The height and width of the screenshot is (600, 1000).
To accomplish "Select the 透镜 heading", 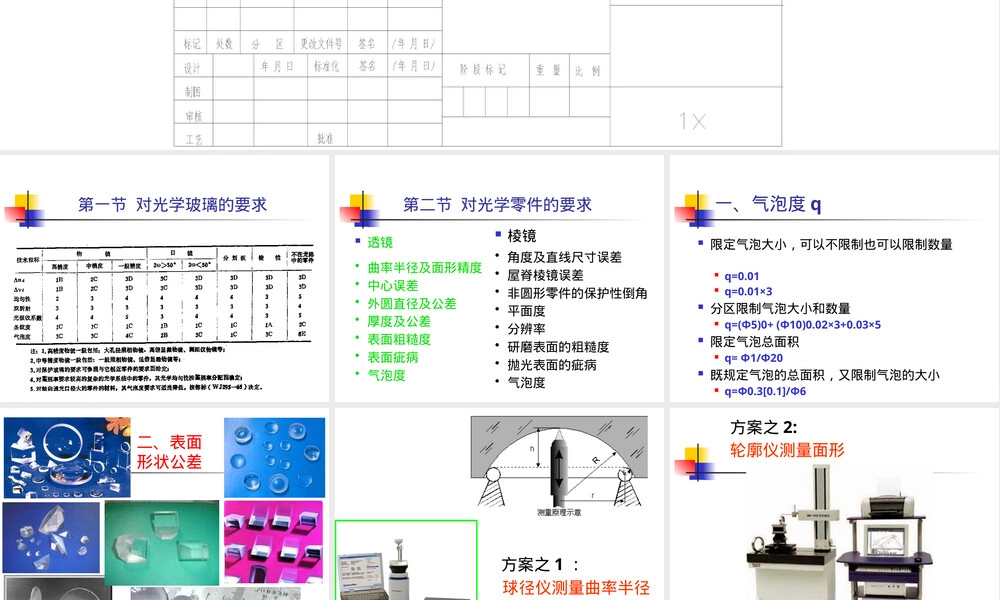I will point(379,242).
